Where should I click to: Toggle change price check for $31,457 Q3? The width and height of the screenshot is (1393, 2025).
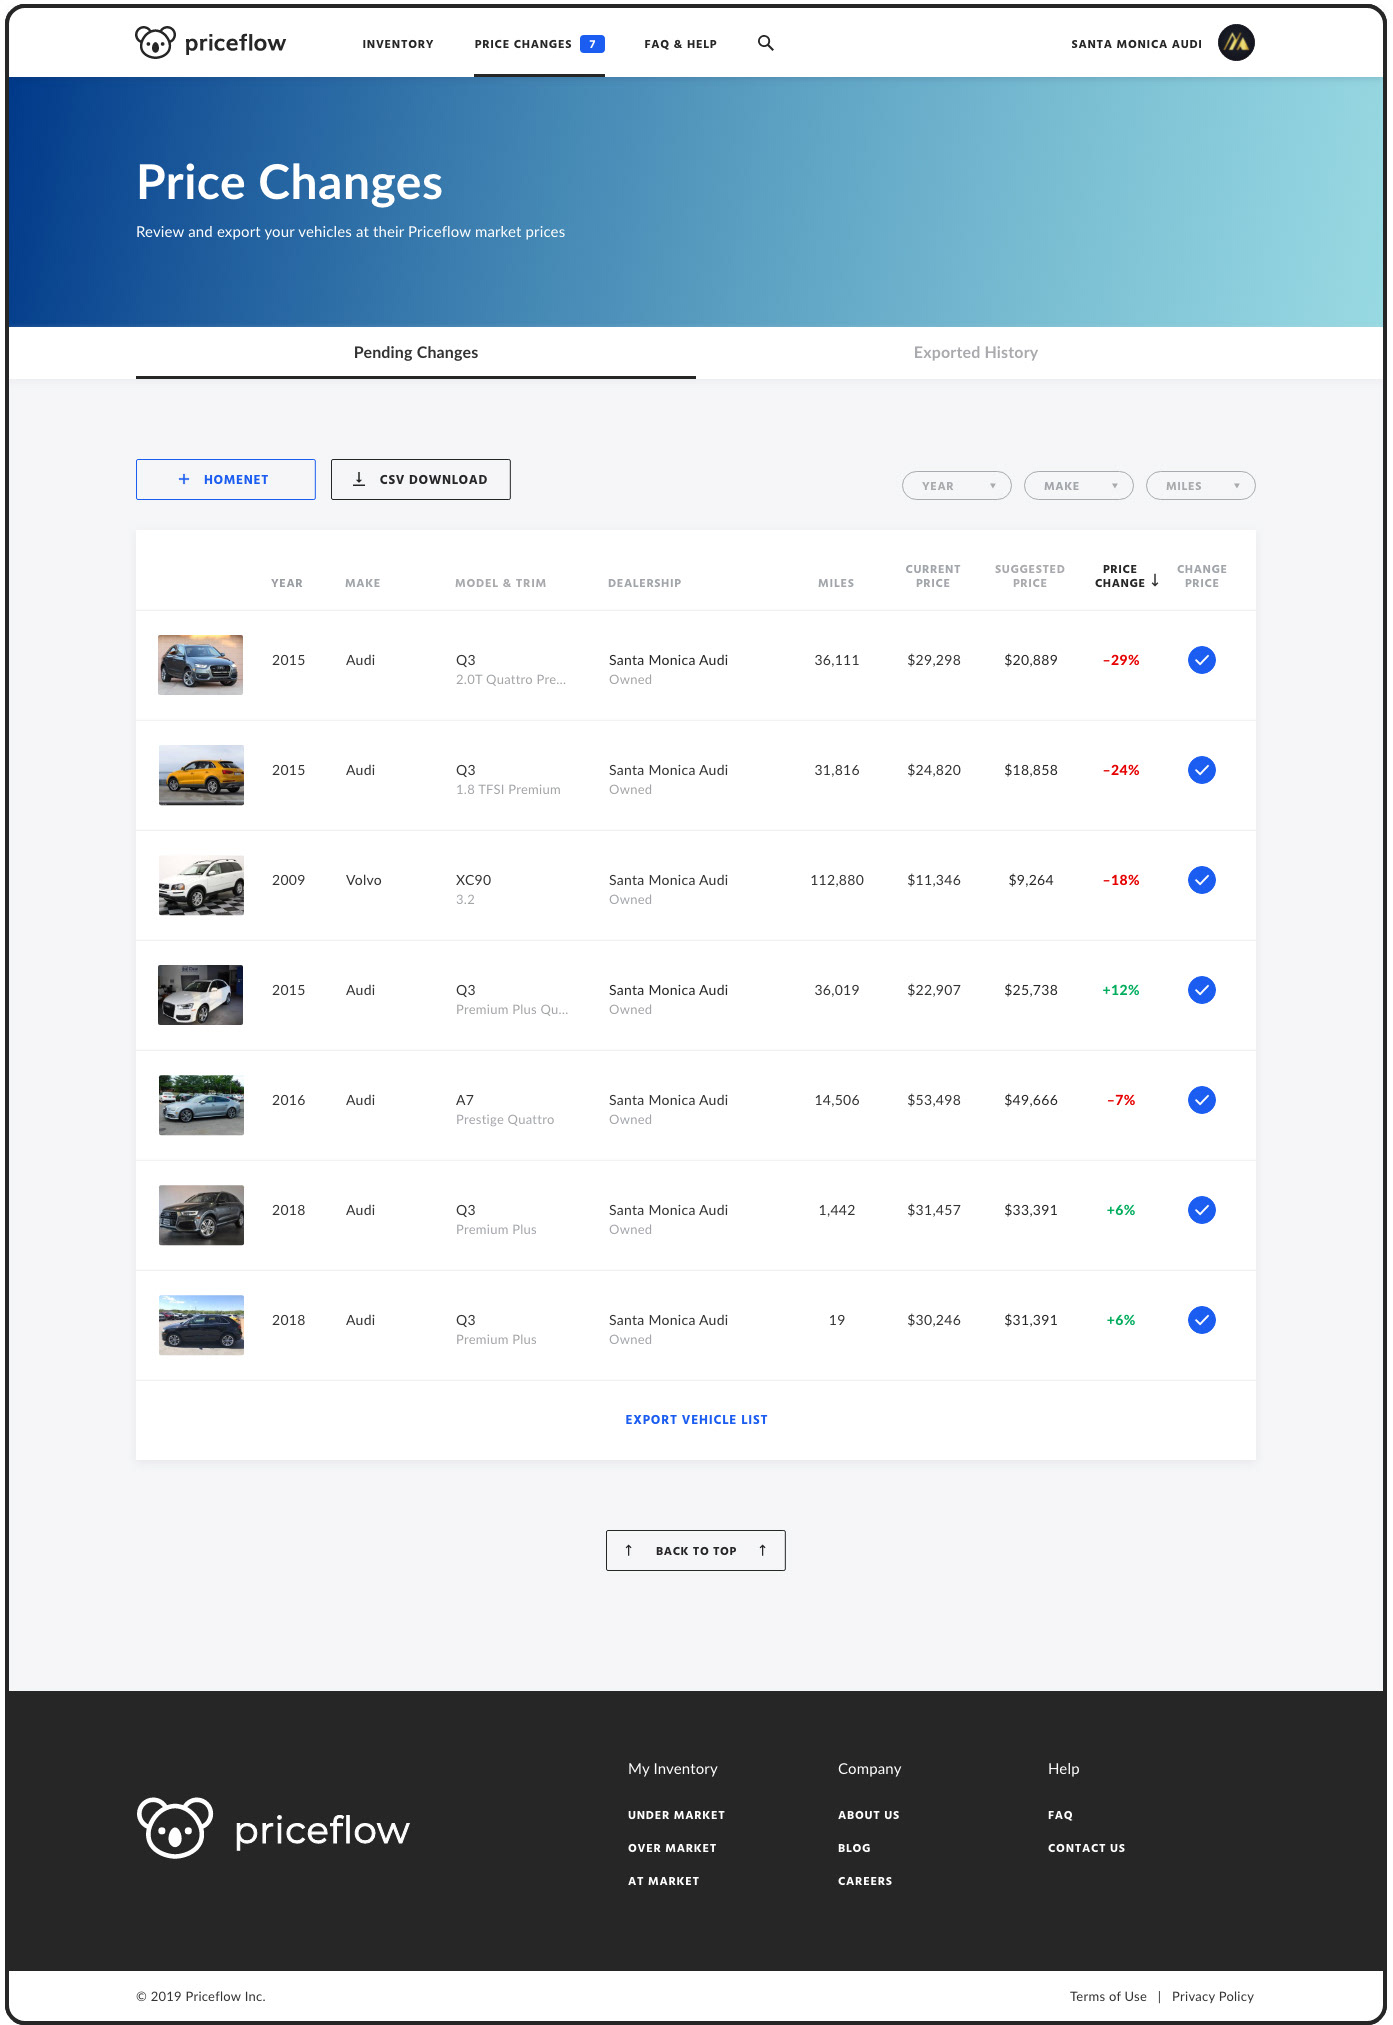point(1202,1210)
